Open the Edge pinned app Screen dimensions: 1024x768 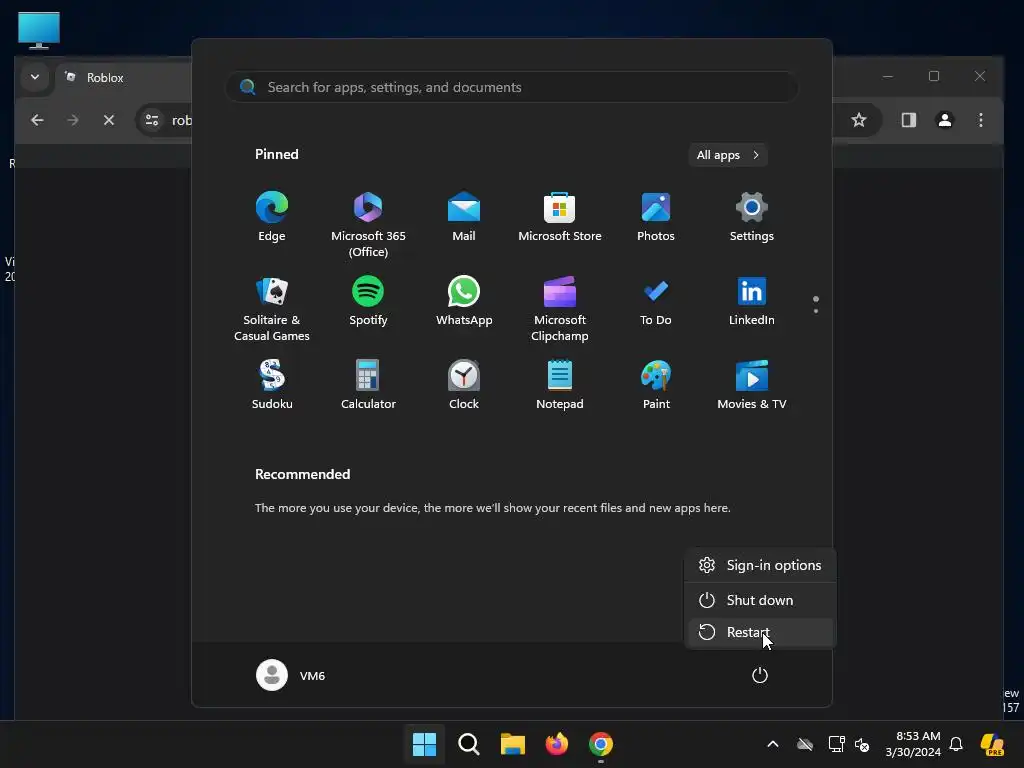(x=272, y=217)
